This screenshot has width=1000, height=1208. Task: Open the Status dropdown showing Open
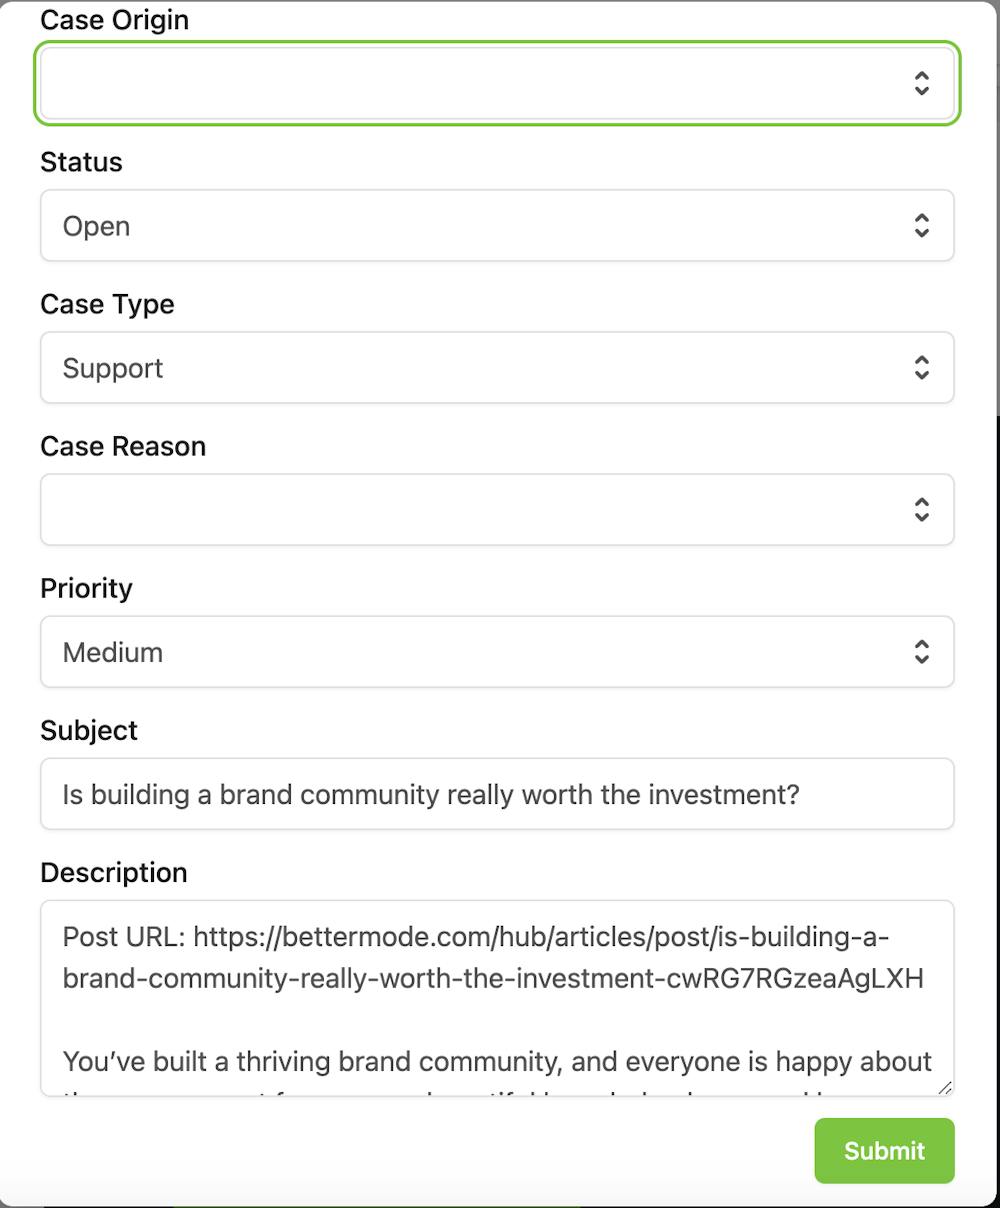480,226
